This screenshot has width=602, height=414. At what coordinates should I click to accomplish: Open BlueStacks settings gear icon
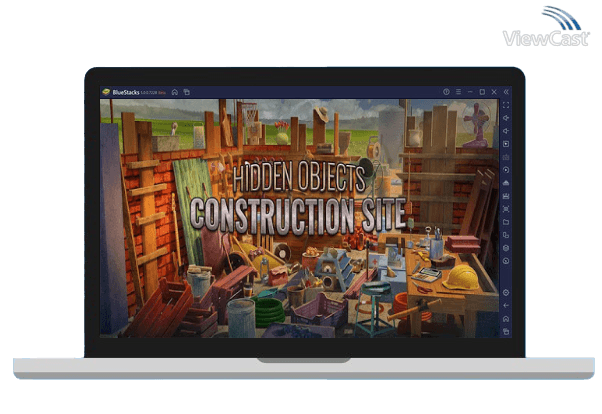coord(506,293)
